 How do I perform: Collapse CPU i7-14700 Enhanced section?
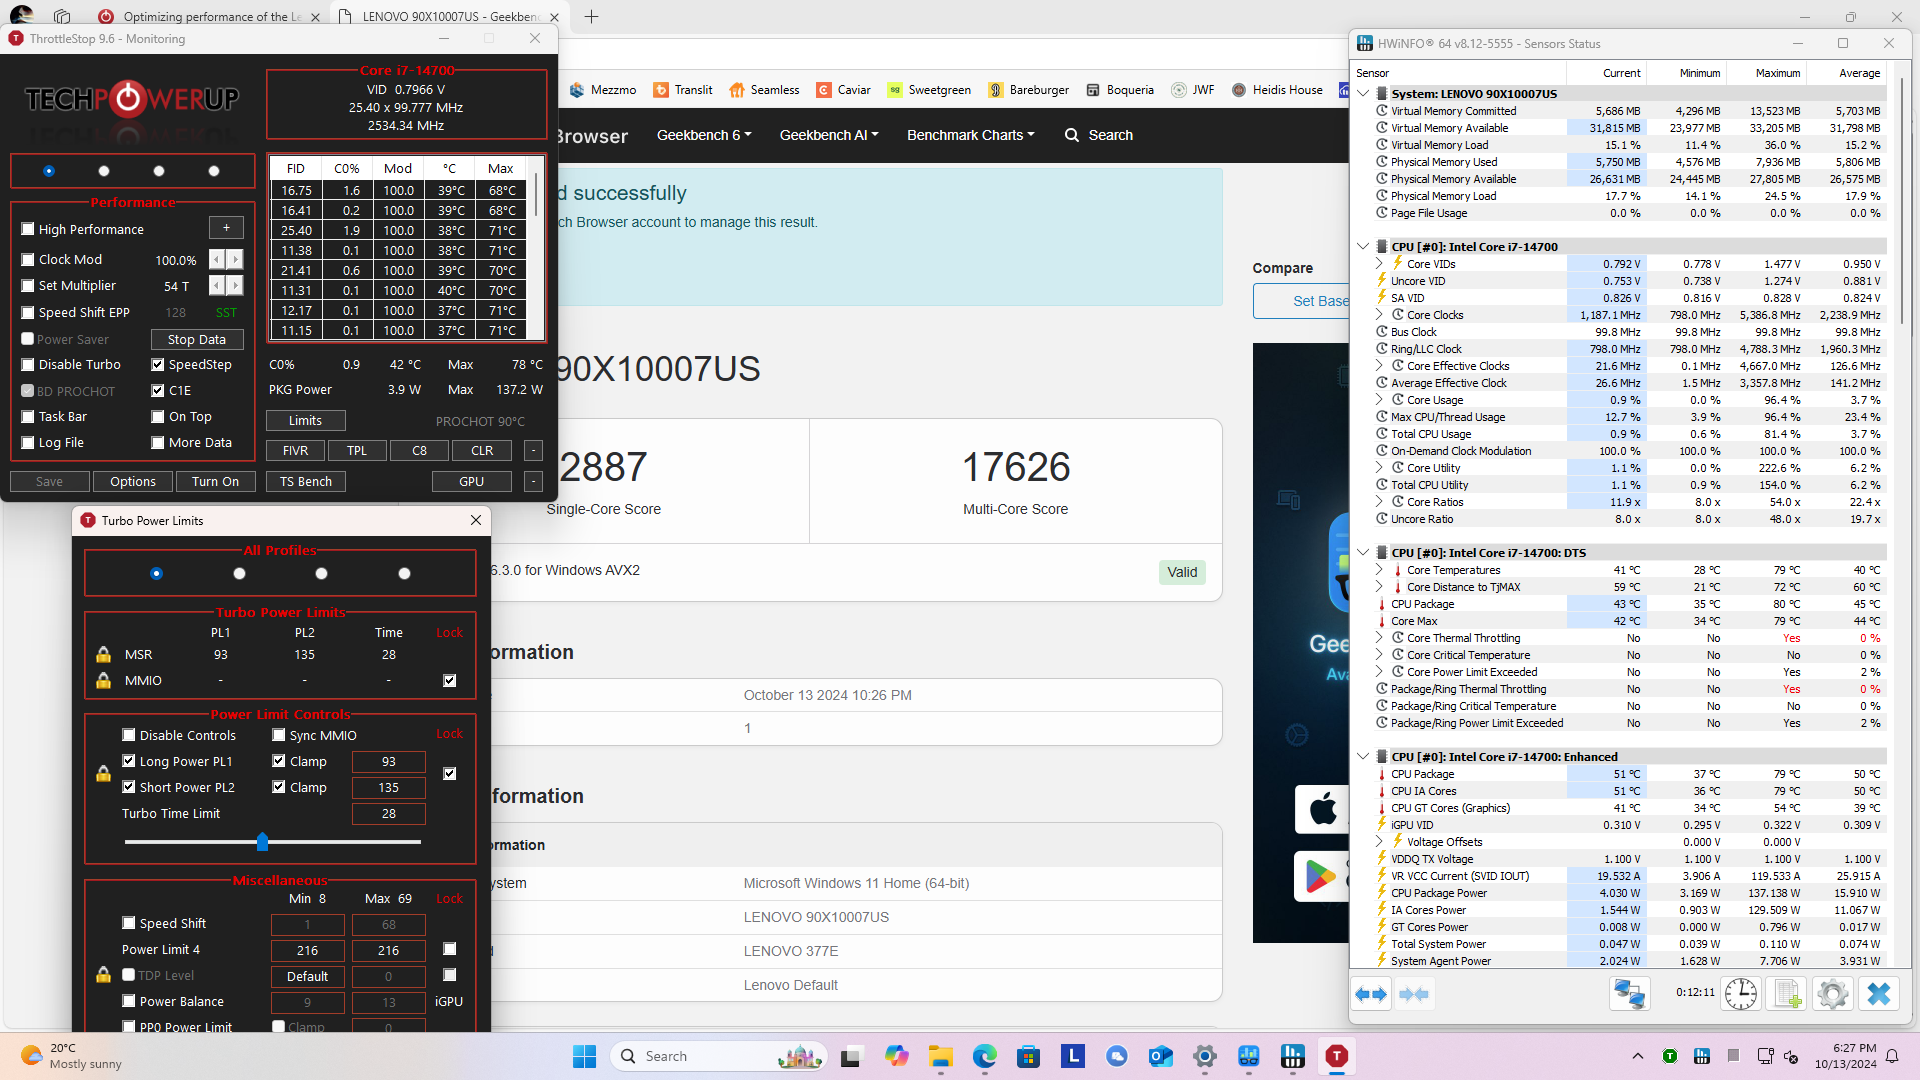[1363, 757]
